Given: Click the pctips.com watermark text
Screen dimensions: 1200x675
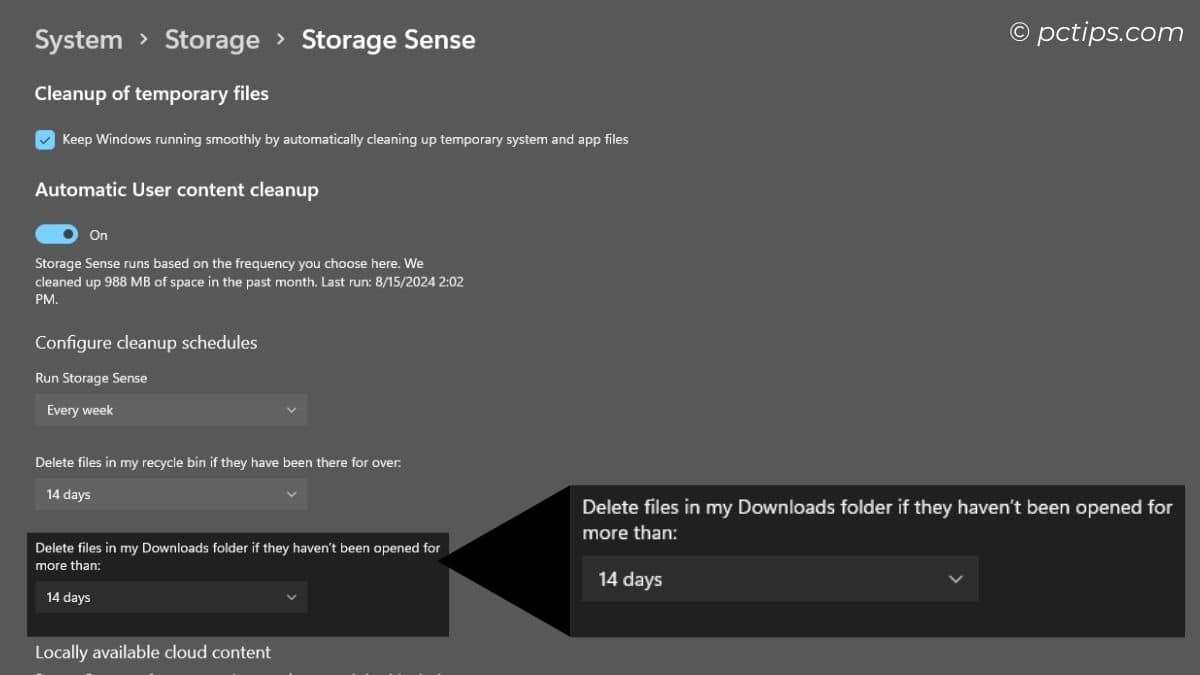Looking at the screenshot, I should [1098, 31].
